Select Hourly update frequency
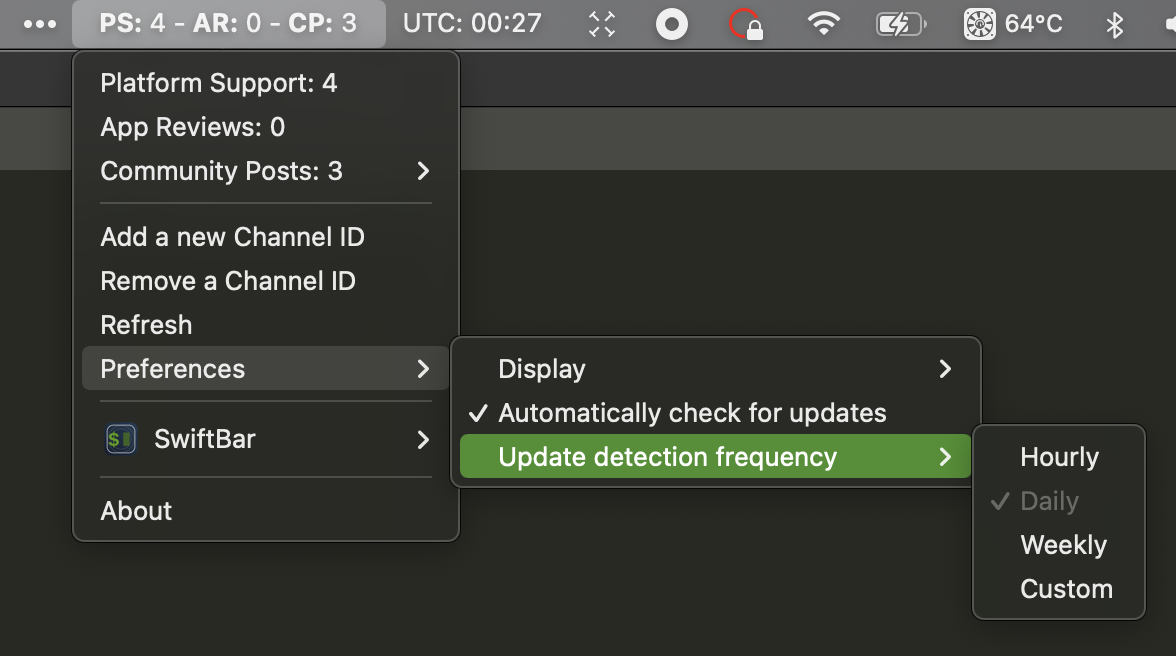 pyautogui.click(x=1059, y=456)
